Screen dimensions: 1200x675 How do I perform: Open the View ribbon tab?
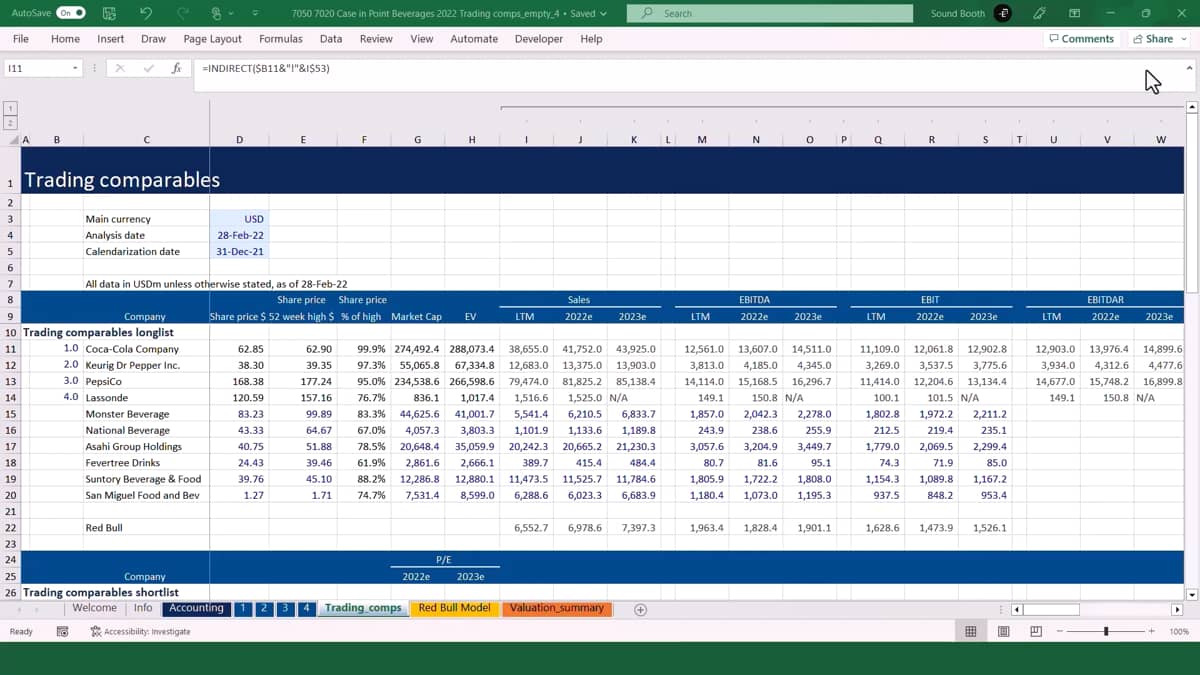(x=422, y=39)
